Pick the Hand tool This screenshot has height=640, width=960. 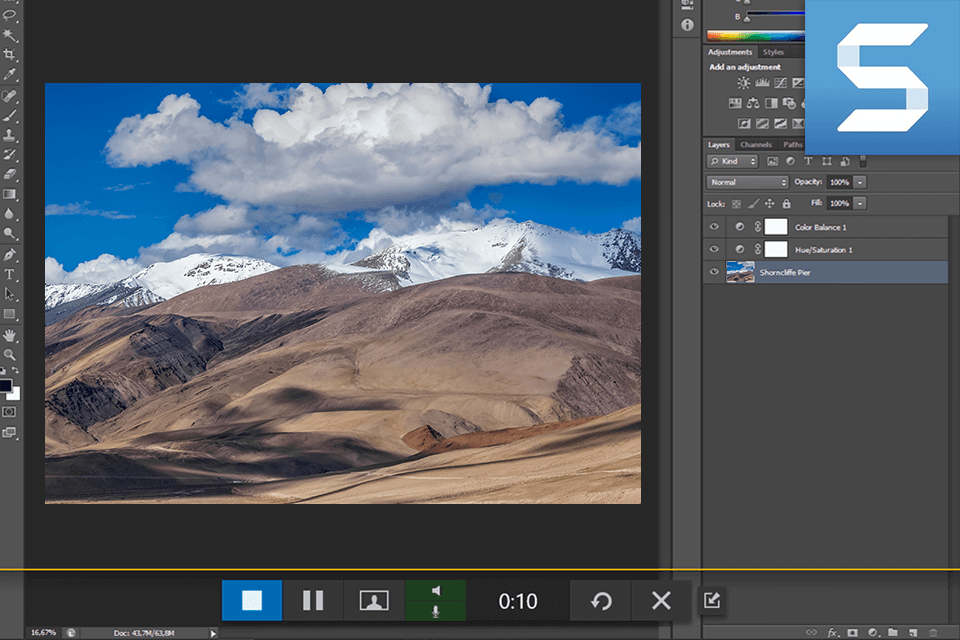point(10,337)
